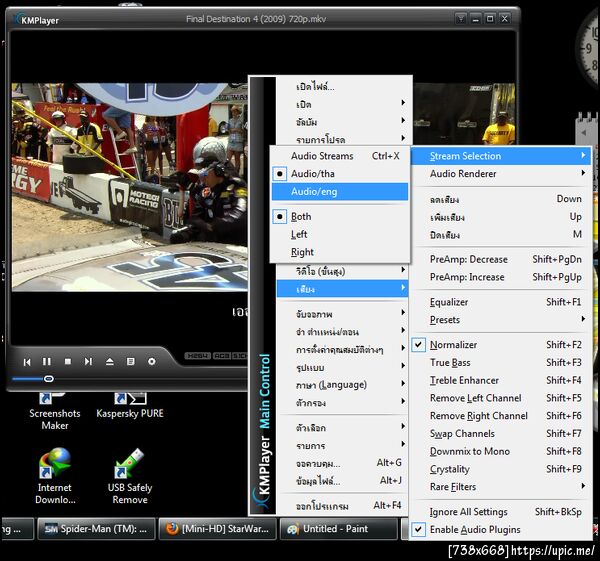Click the Final Destination 4 title text
Image resolution: width=600 pixels, height=561 pixels.
click(x=256, y=19)
